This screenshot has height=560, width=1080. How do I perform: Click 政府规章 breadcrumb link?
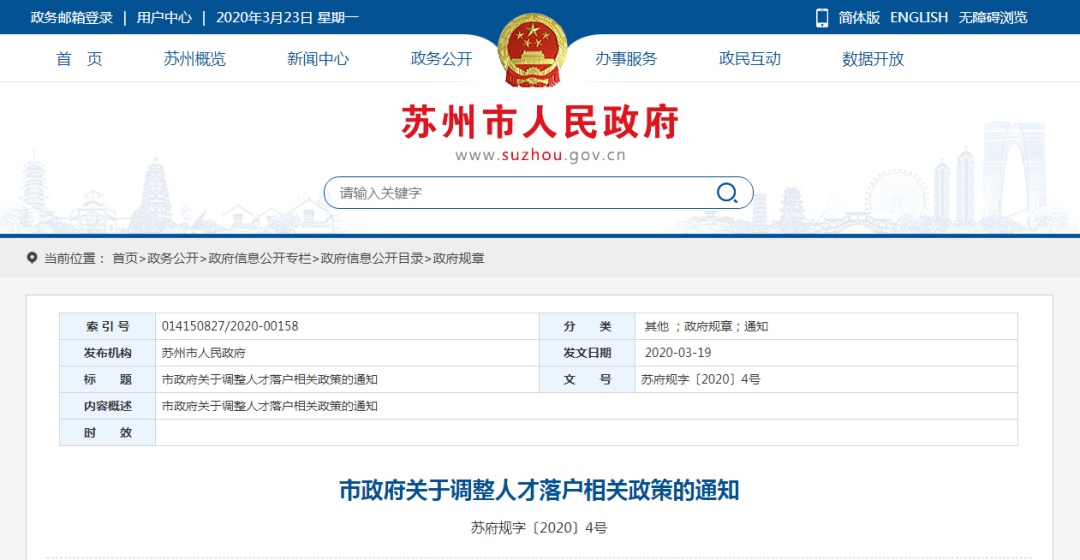pyautogui.click(x=459, y=258)
